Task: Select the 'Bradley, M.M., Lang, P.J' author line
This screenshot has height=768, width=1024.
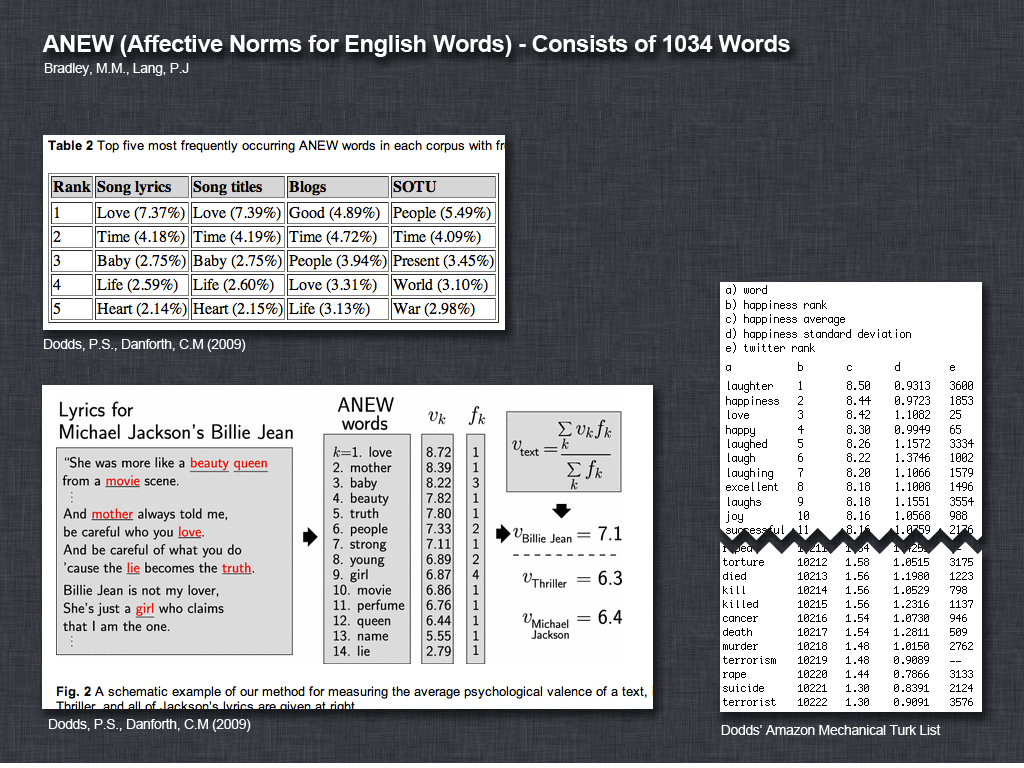Action: click(x=117, y=69)
